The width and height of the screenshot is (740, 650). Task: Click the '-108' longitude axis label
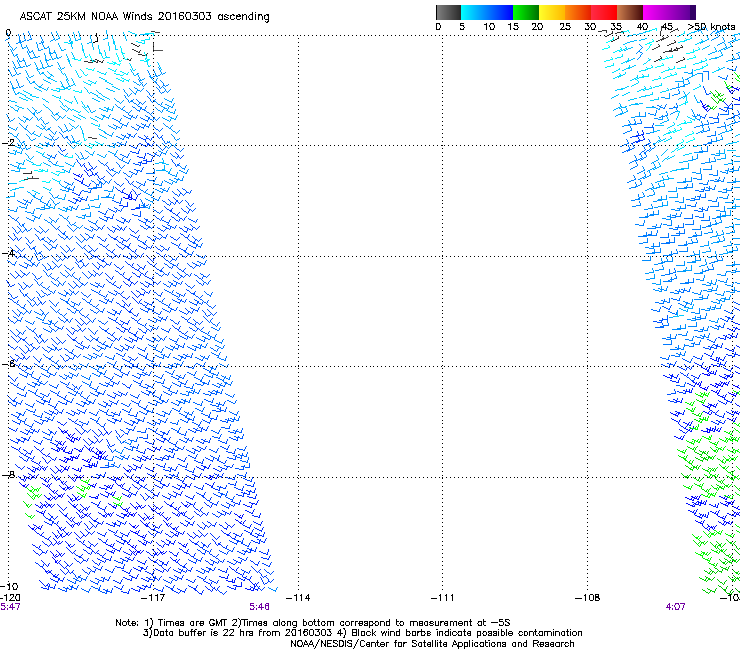(588, 598)
